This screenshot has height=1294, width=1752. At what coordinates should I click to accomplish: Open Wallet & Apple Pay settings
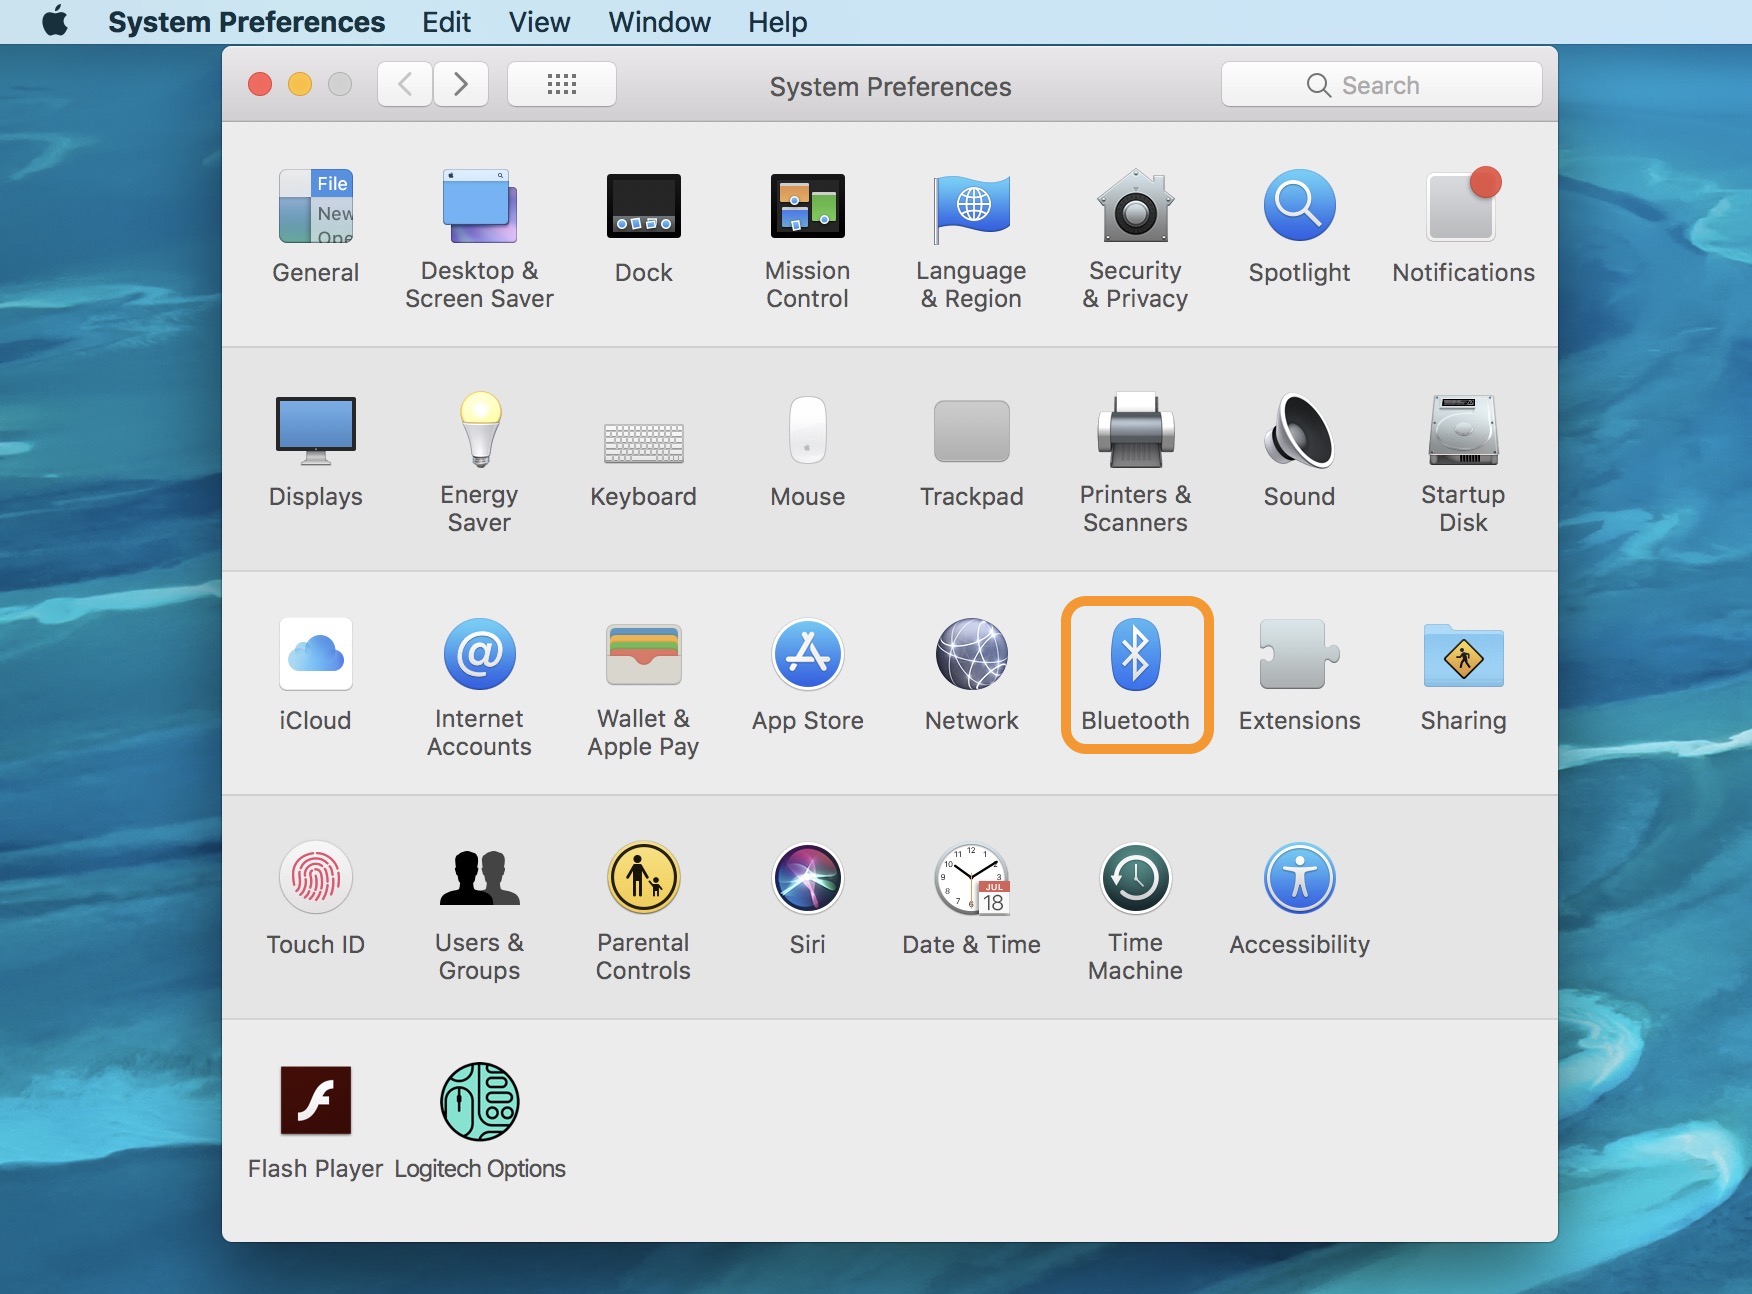coord(643,656)
